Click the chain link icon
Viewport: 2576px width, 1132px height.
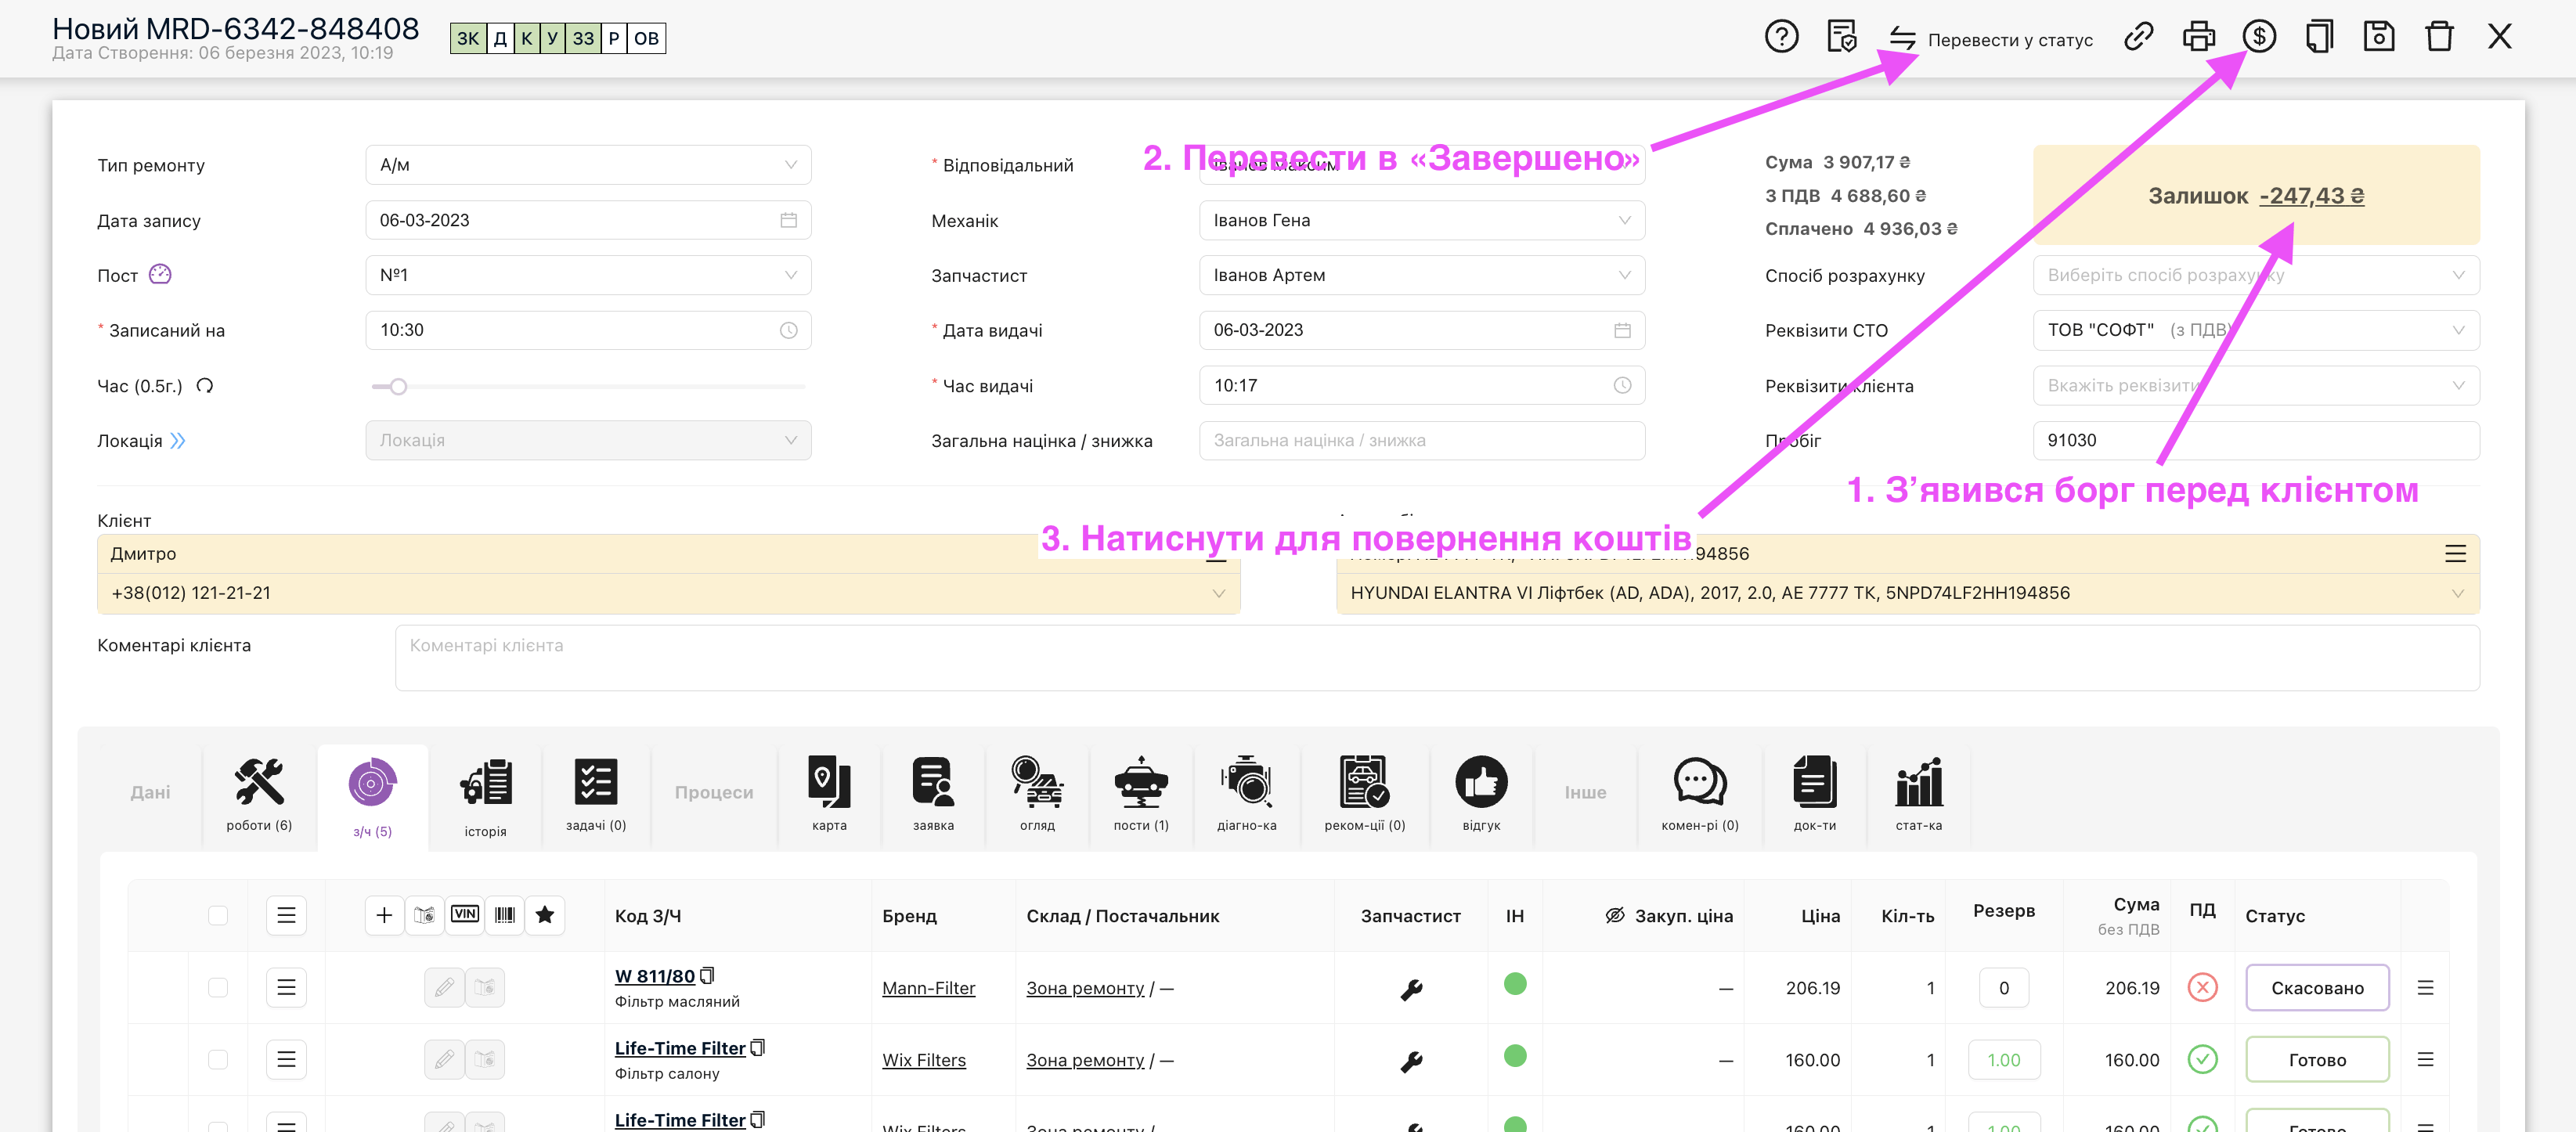tap(2138, 37)
